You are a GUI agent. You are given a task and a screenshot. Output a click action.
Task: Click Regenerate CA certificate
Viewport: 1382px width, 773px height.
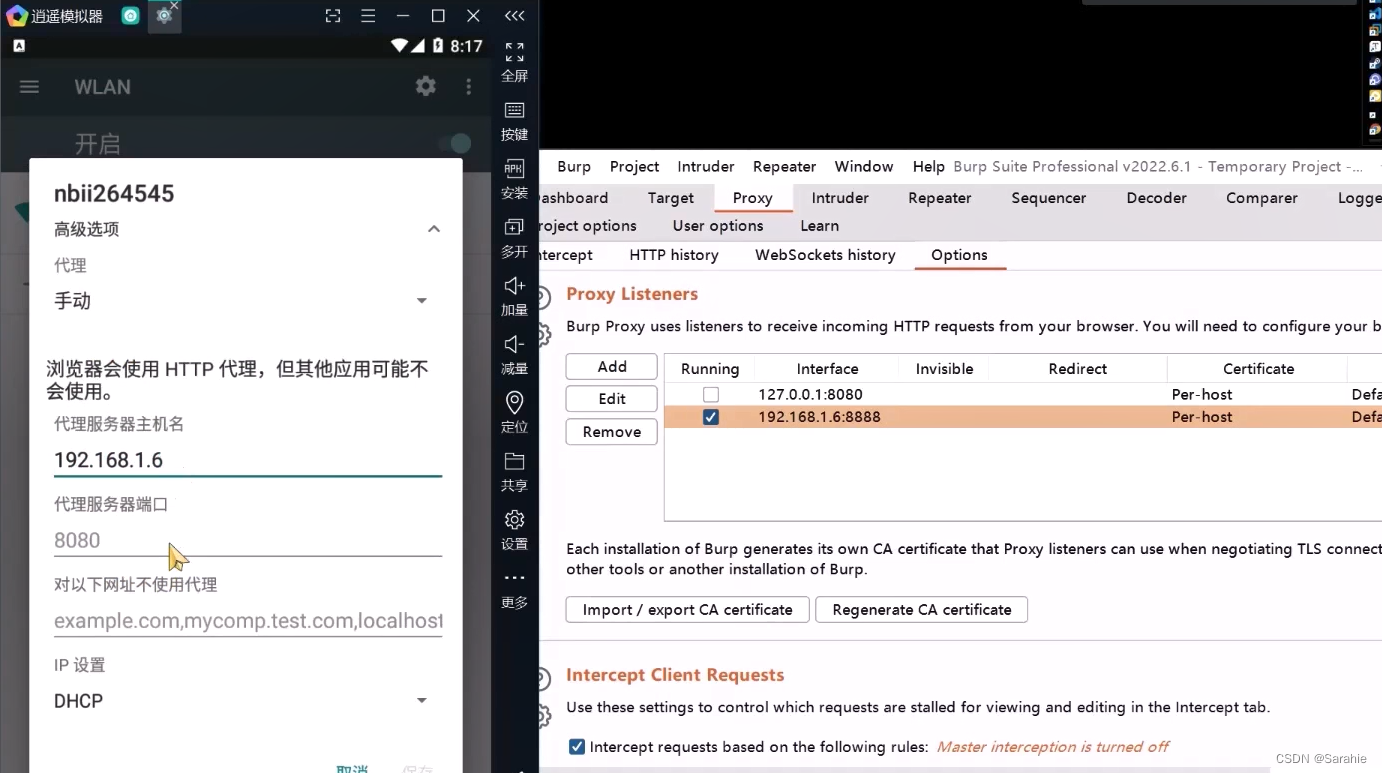point(921,610)
